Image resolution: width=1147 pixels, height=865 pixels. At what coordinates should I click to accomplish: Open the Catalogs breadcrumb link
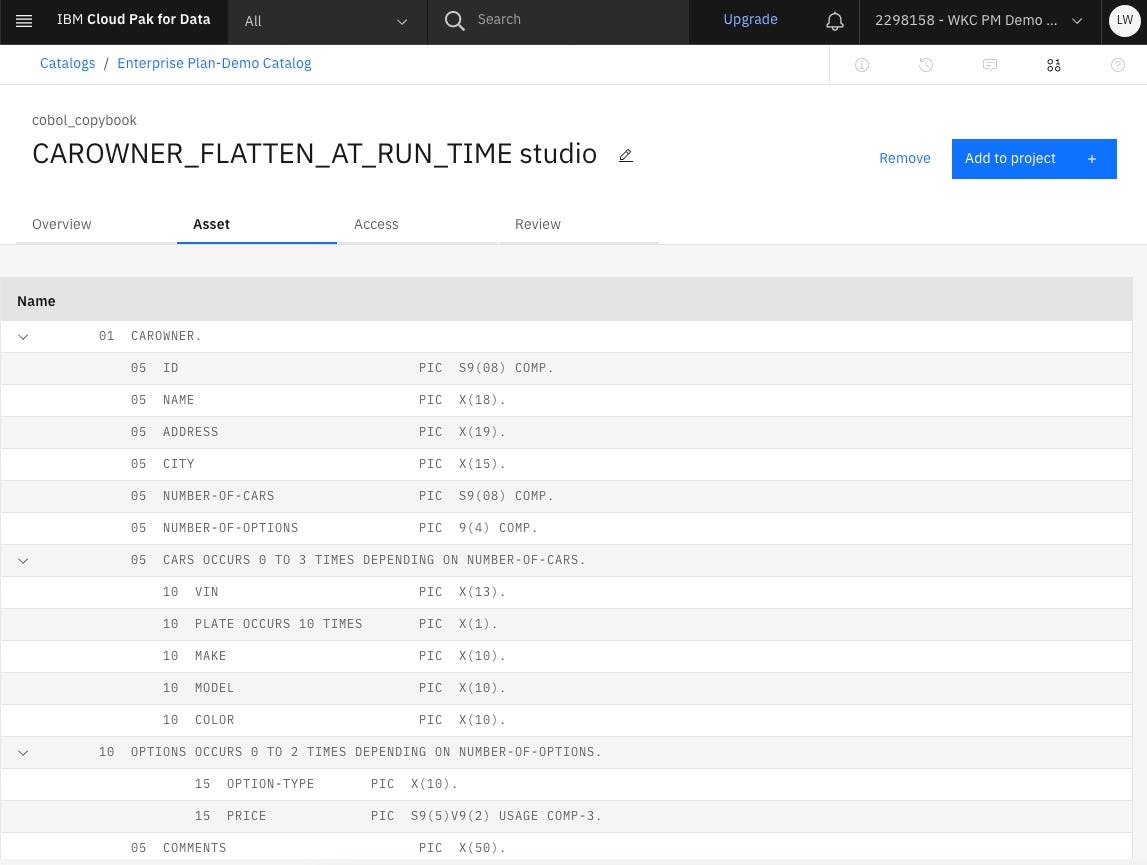[x=67, y=63]
